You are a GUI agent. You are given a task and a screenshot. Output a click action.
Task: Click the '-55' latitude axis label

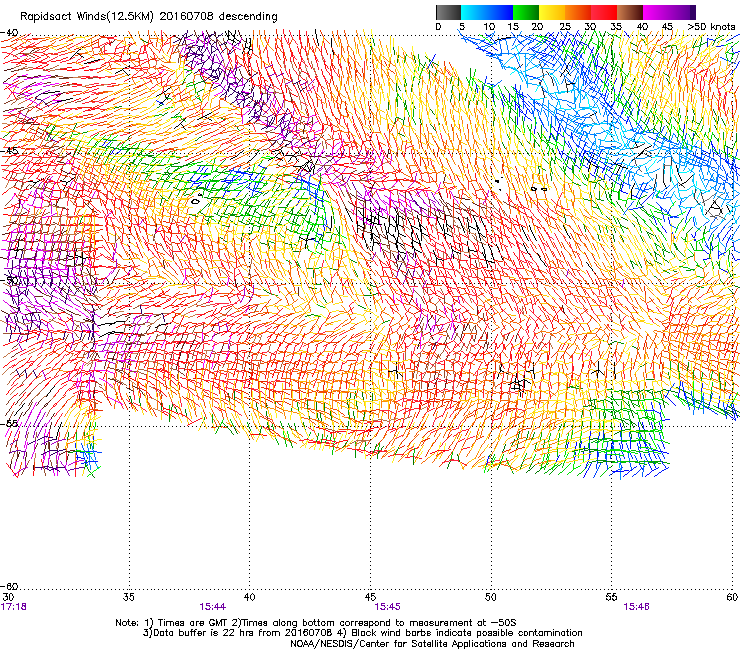coord(9,423)
